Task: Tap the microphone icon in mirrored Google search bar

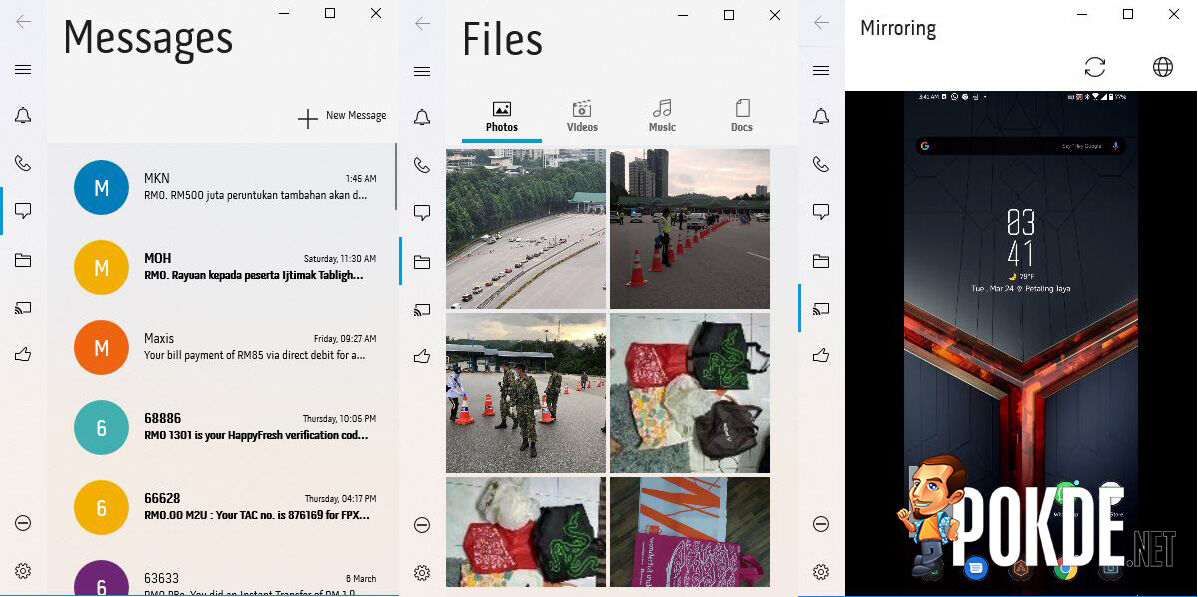Action: 1115,146
